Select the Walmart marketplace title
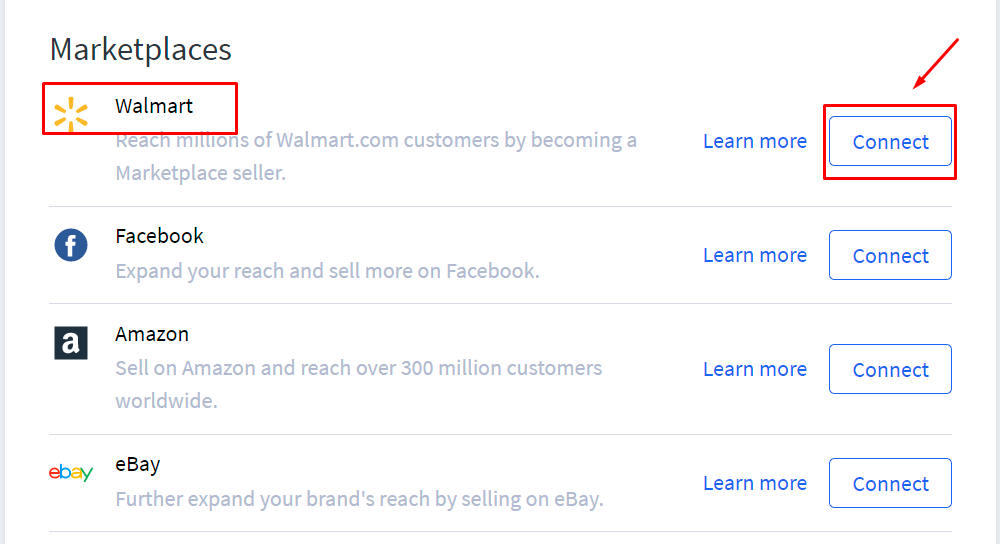This screenshot has height=544, width=1000. [154, 106]
